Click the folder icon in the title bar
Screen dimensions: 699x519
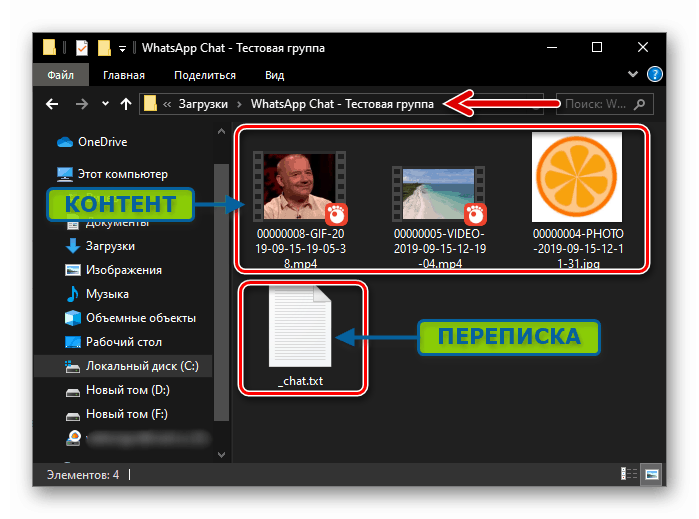[49, 47]
